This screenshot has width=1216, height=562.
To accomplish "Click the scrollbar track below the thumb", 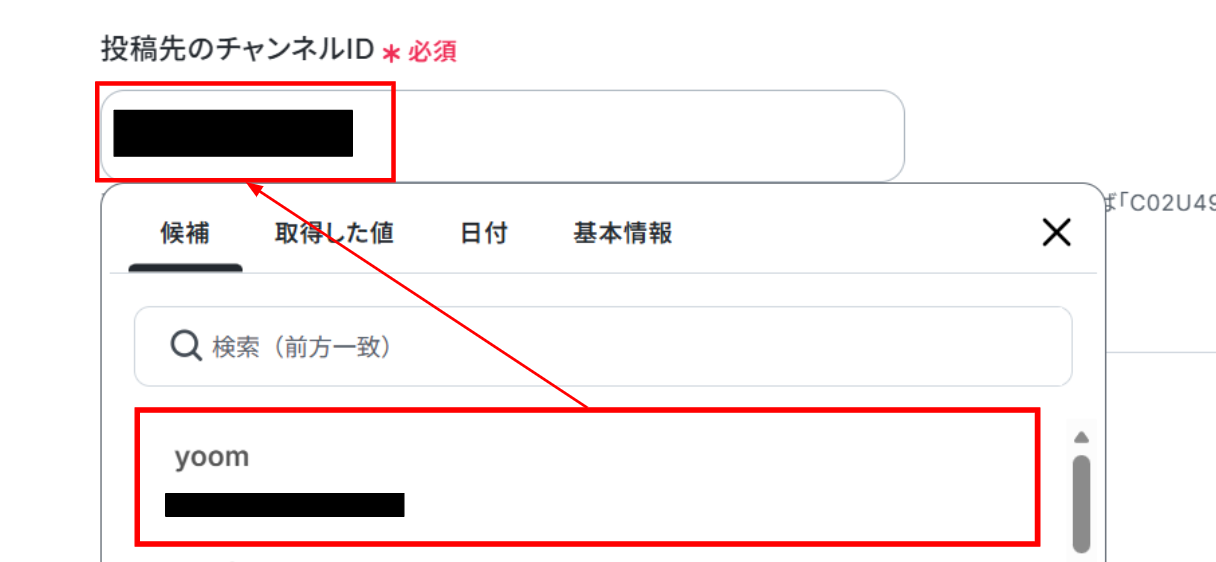I will 1081,557.
